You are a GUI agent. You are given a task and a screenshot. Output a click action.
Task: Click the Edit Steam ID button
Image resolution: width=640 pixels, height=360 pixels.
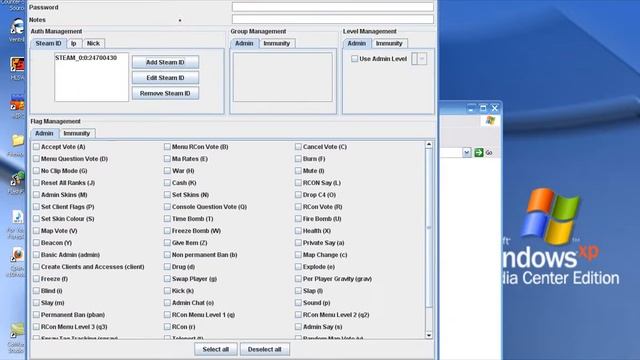coord(165,78)
